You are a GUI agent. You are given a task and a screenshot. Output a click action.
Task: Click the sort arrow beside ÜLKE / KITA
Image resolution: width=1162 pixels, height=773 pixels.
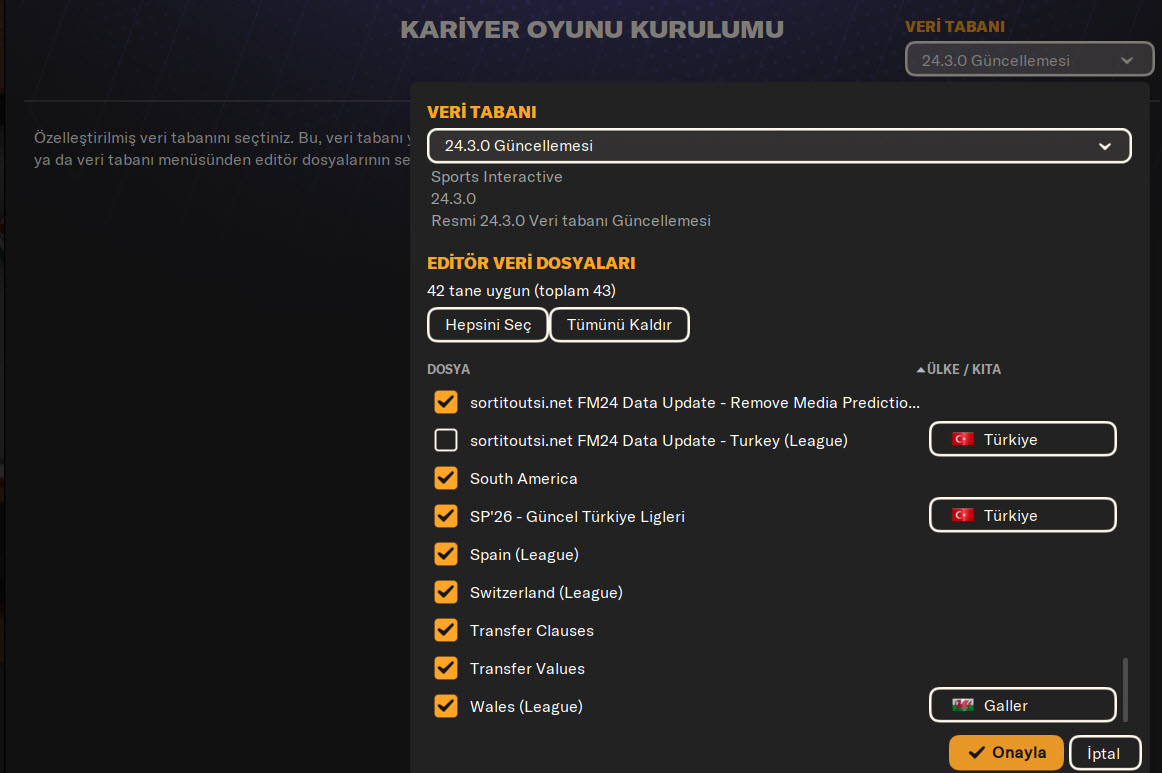click(920, 370)
